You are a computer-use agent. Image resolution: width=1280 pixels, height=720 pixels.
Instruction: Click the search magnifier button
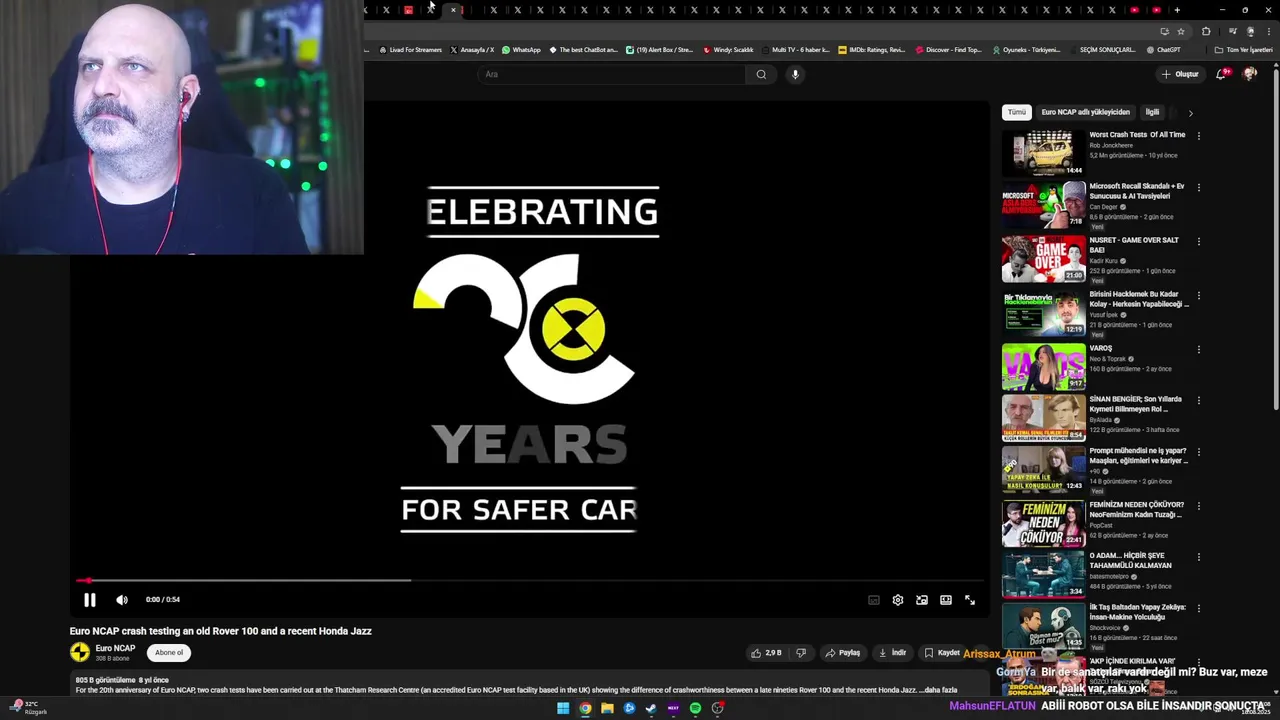761,74
